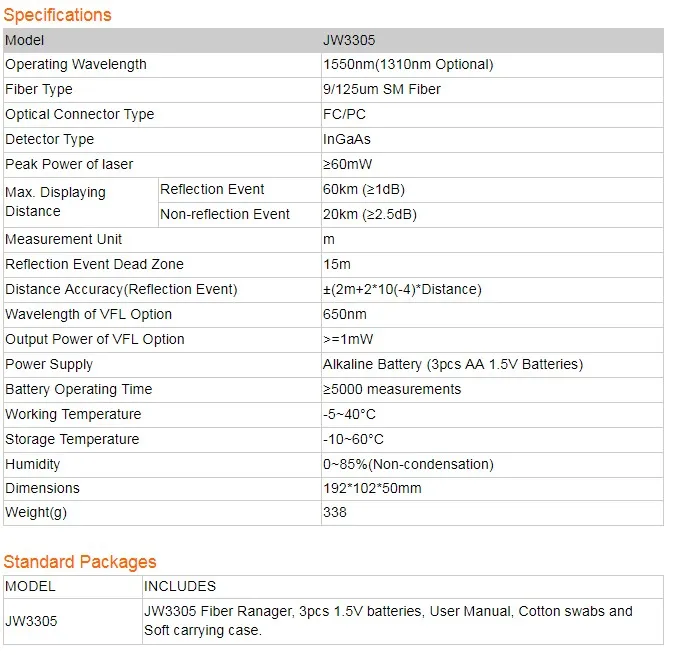Click the 'JW3305 Fiber Ranager, 3pcs 1.5V batteries' description

(388, 621)
